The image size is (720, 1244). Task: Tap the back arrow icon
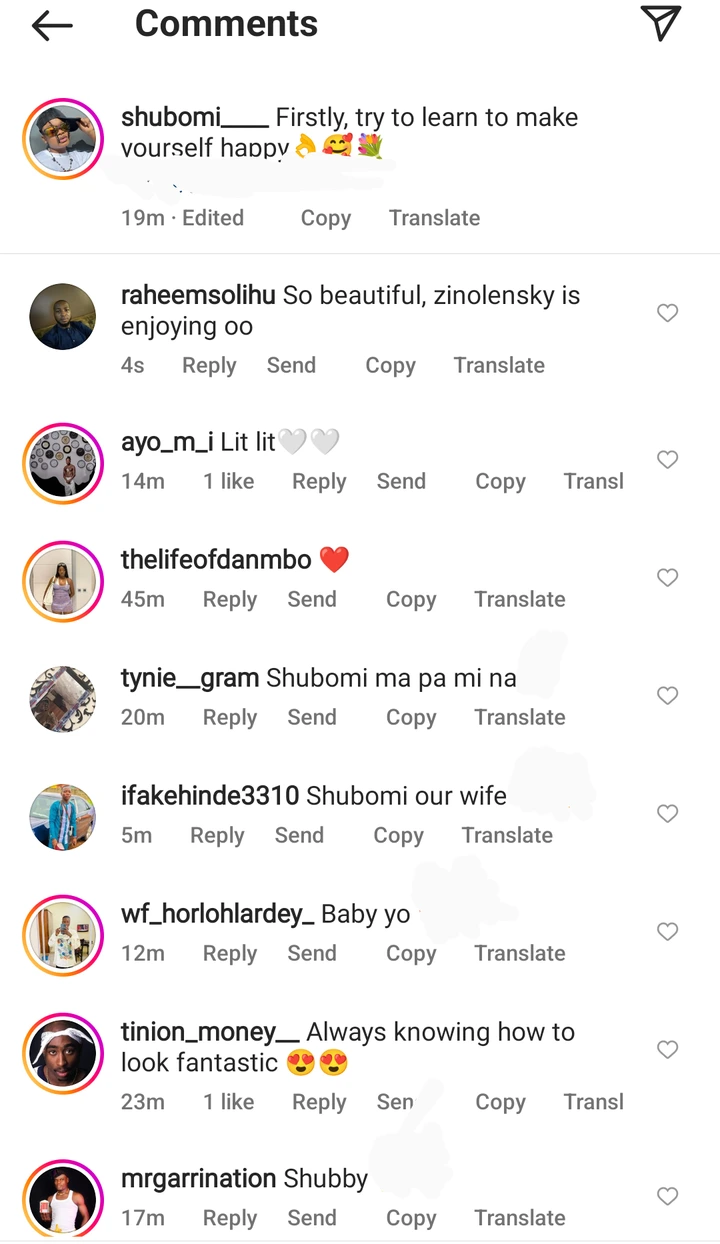pyautogui.click(x=52, y=26)
